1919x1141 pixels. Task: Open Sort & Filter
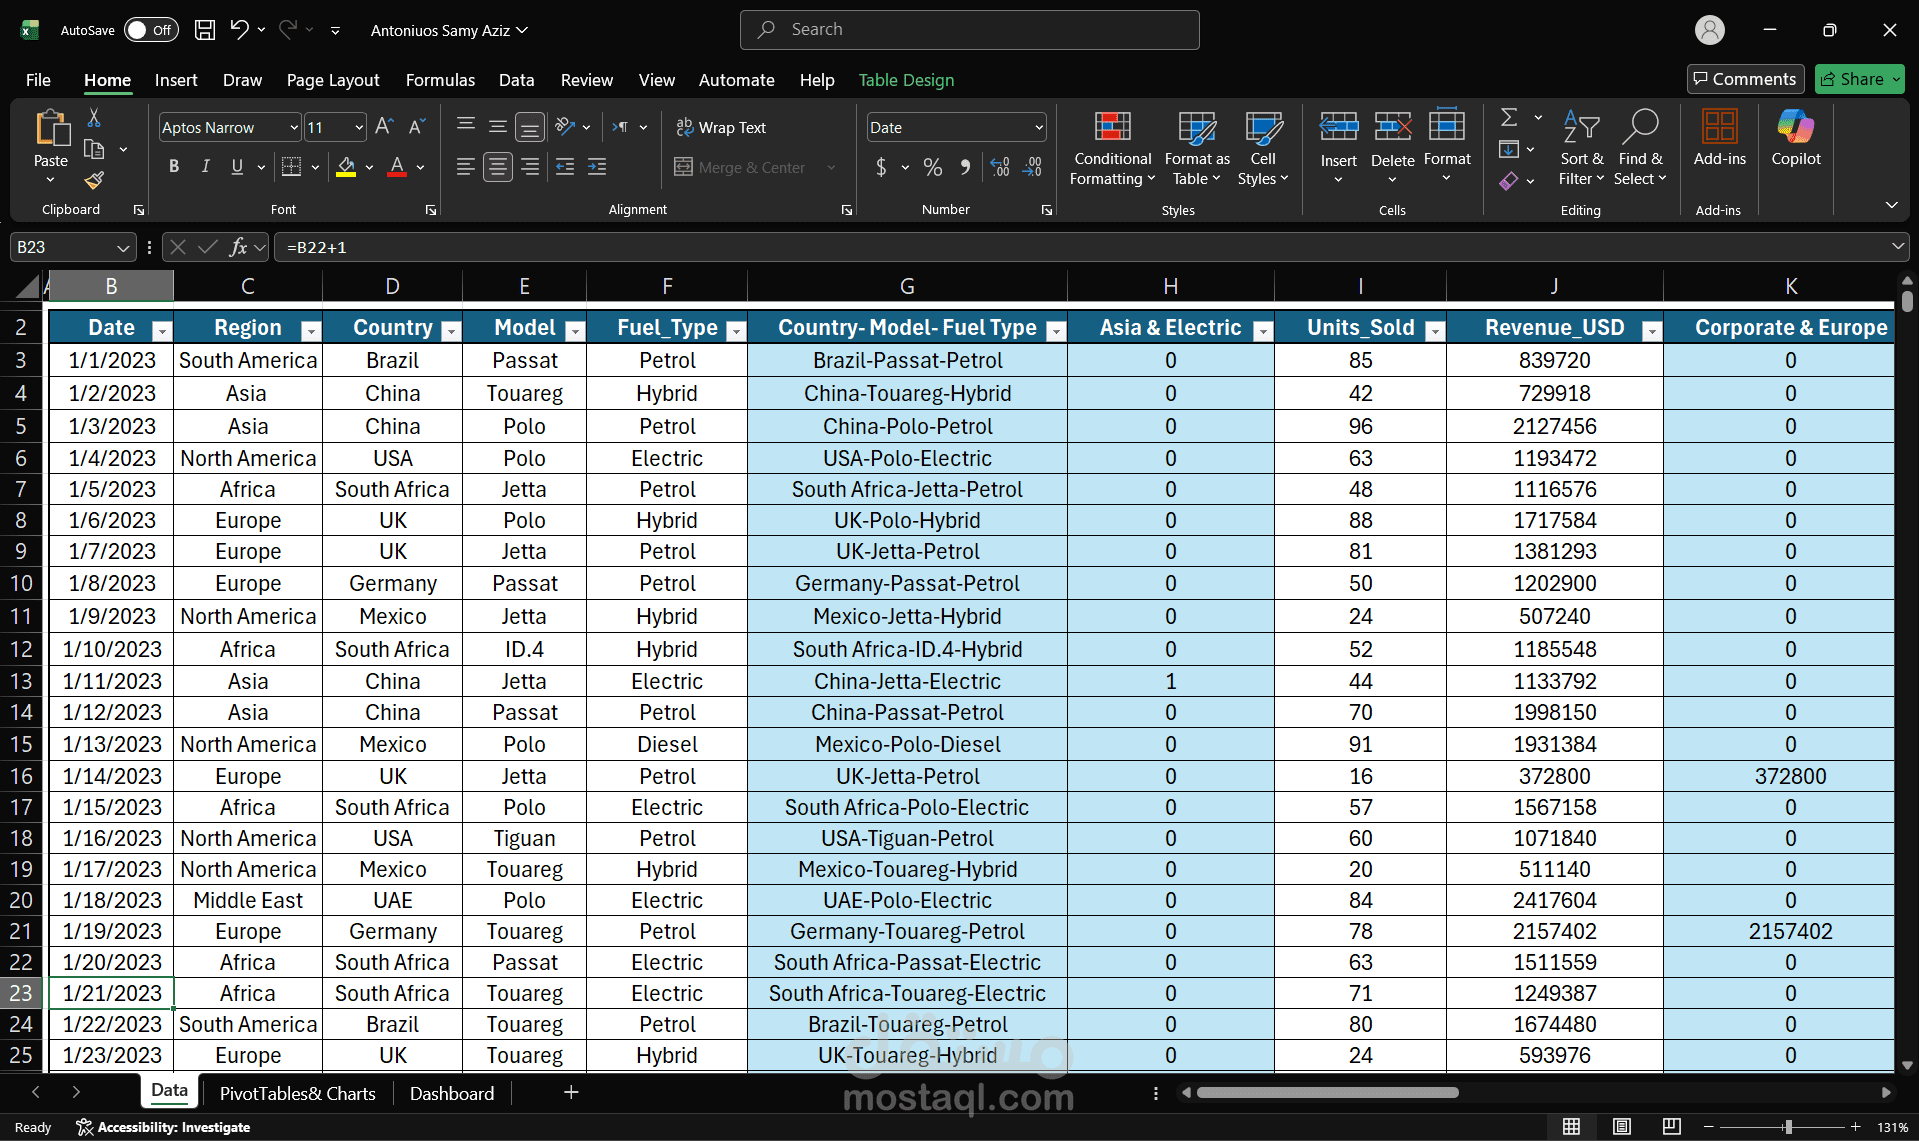pyautogui.click(x=1581, y=148)
